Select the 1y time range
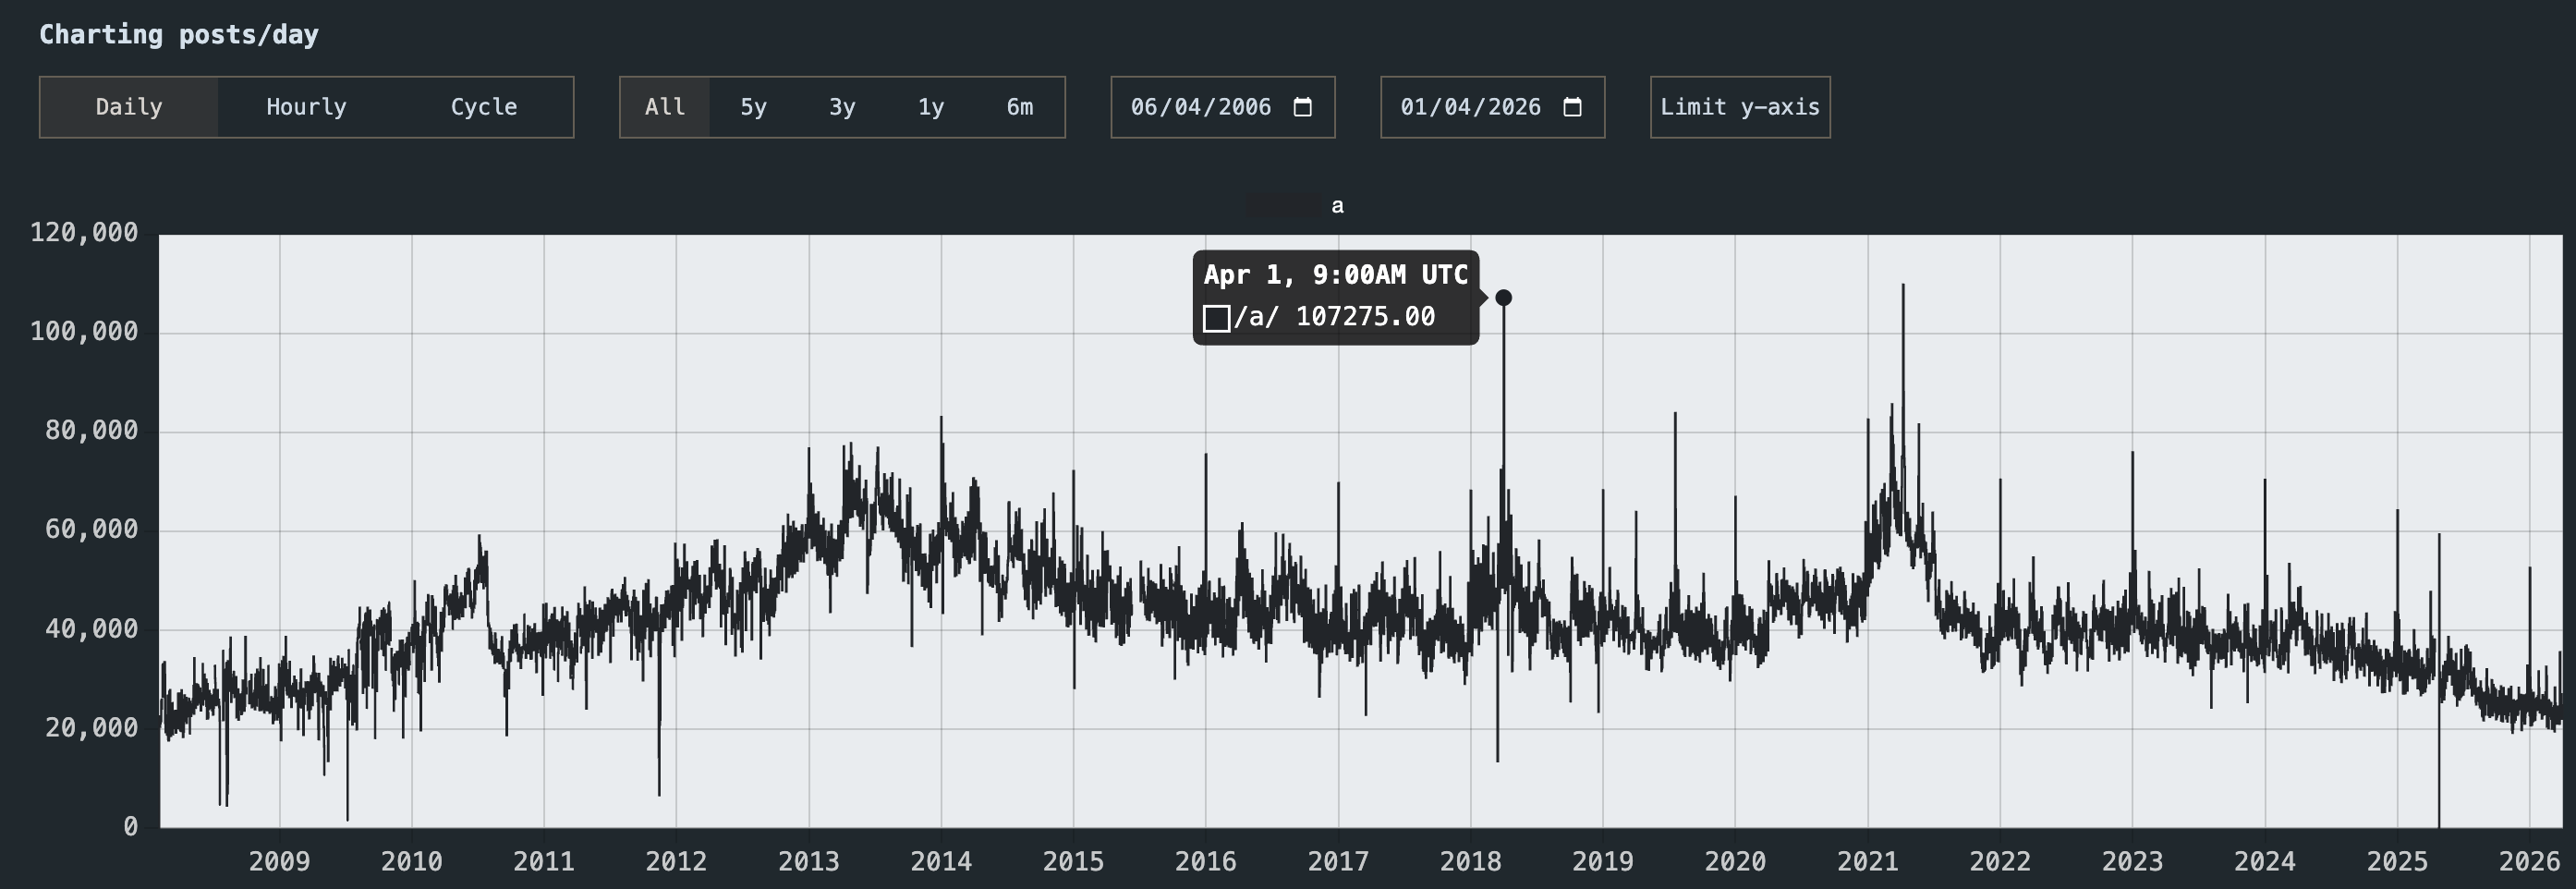Screen dimensions: 2576x889 coord(931,107)
